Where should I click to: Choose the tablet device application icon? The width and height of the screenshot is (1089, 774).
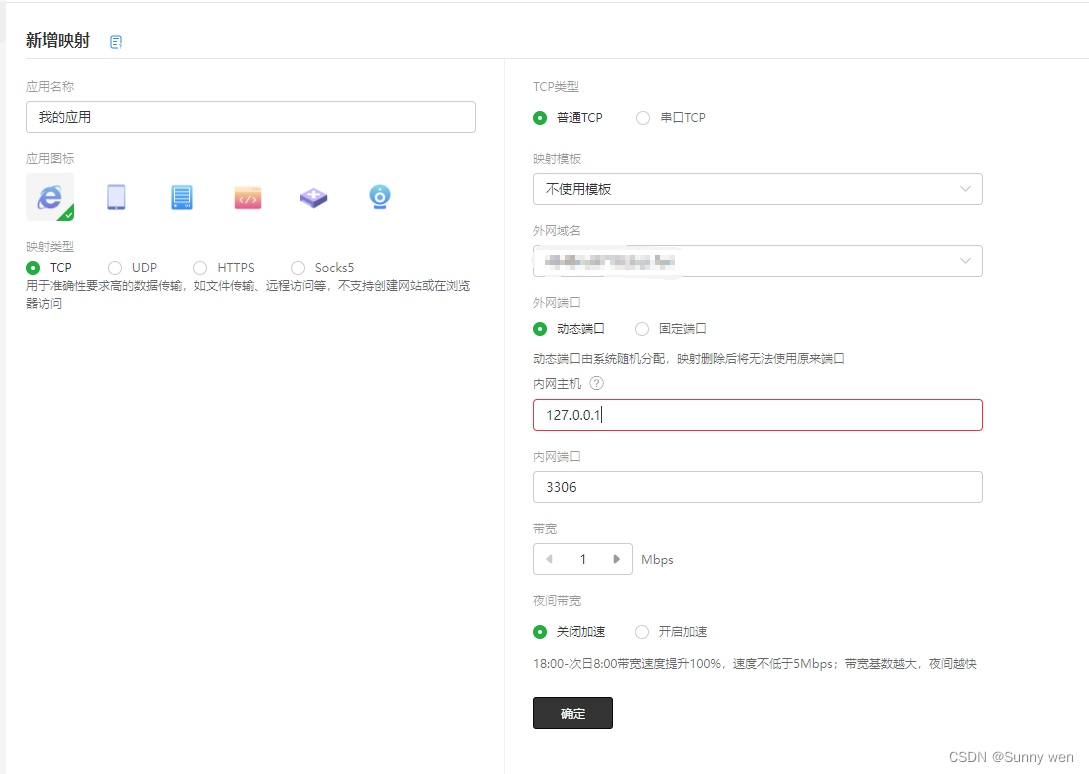tap(116, 197)
